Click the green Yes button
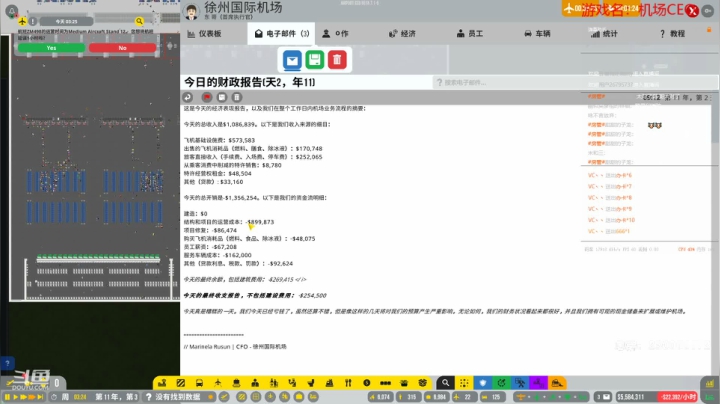The image size is (720, 404). [51, 48]
